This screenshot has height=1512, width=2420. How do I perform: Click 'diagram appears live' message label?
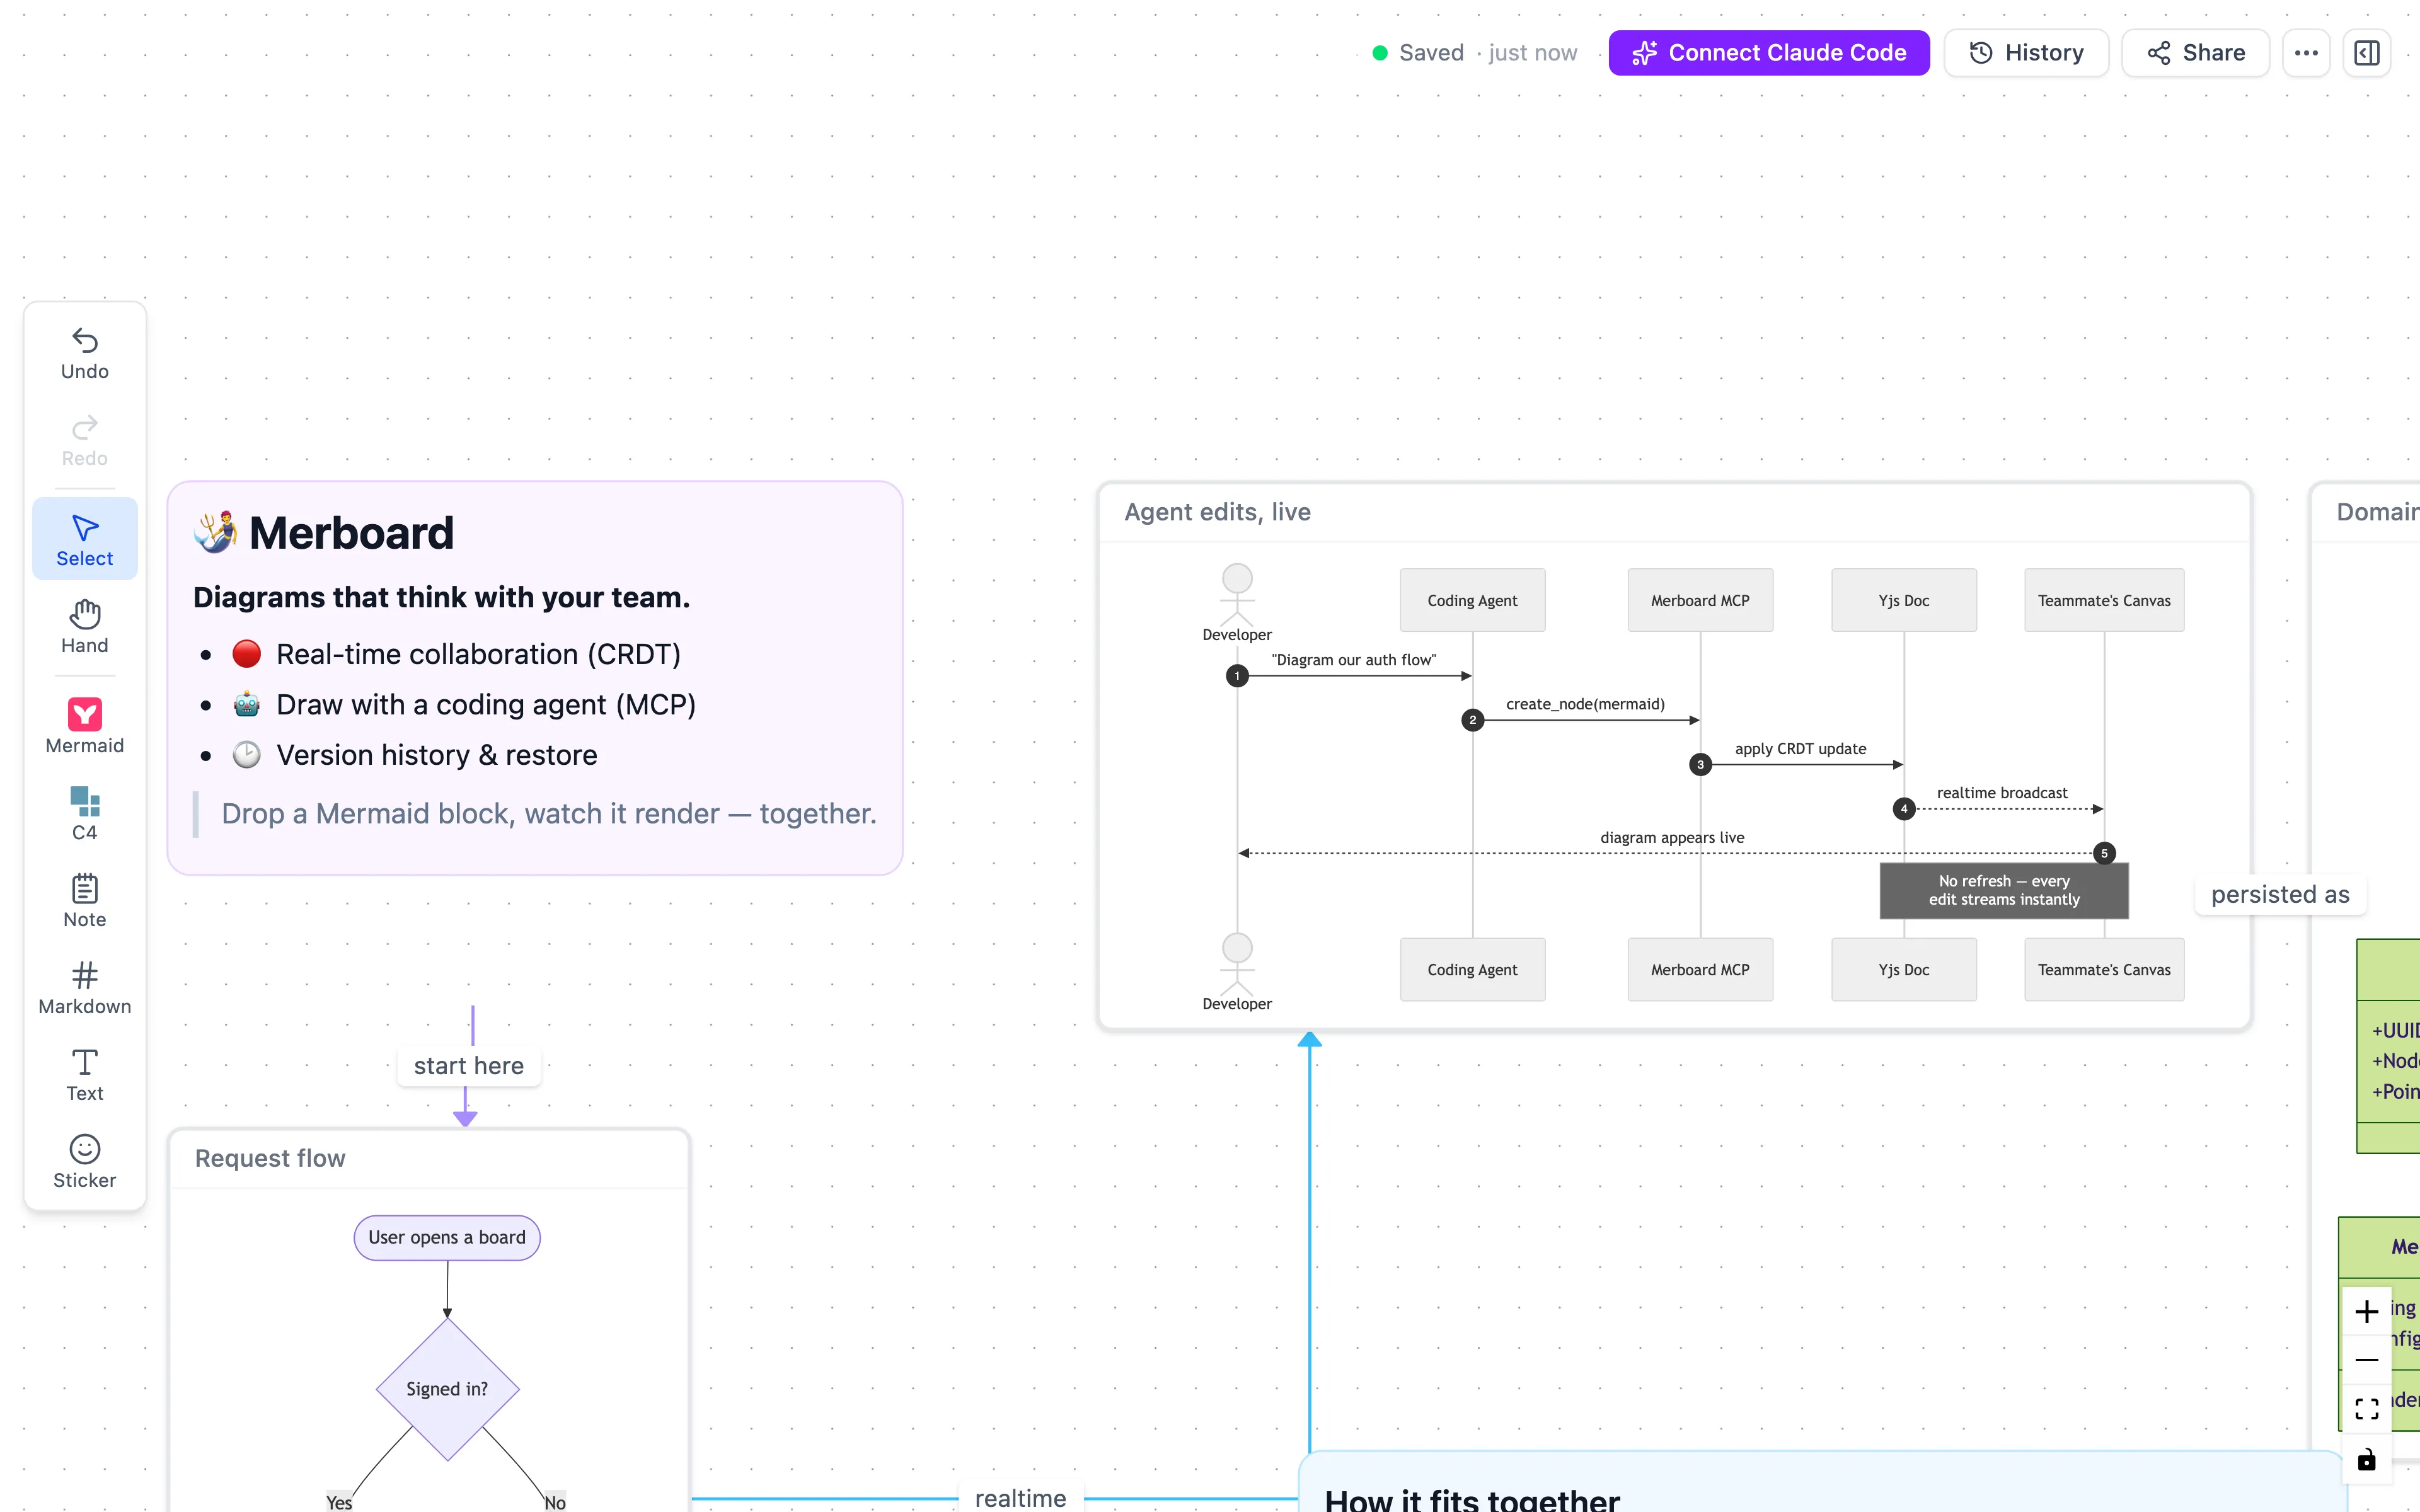tap(1672, 838)
